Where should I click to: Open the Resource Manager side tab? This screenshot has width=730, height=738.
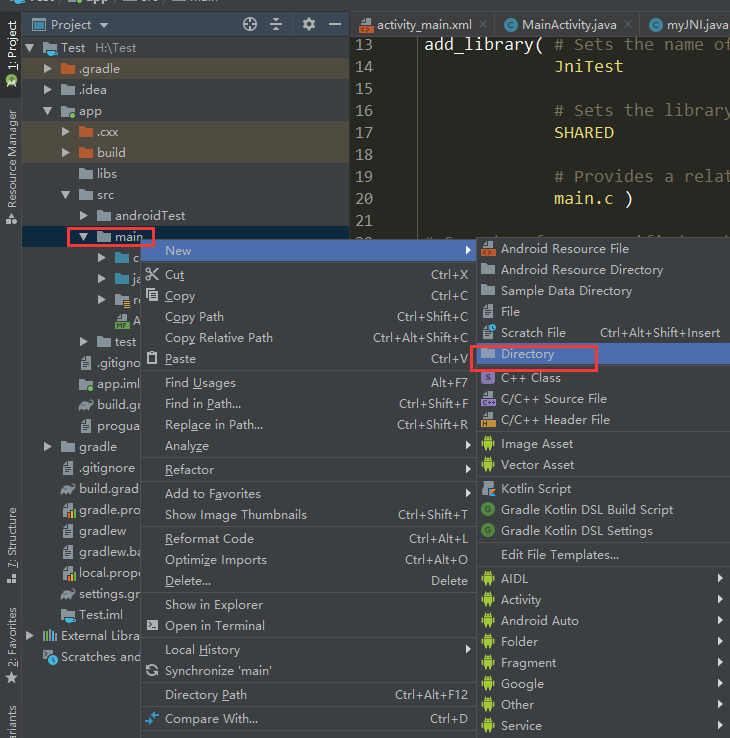(12, 159)
